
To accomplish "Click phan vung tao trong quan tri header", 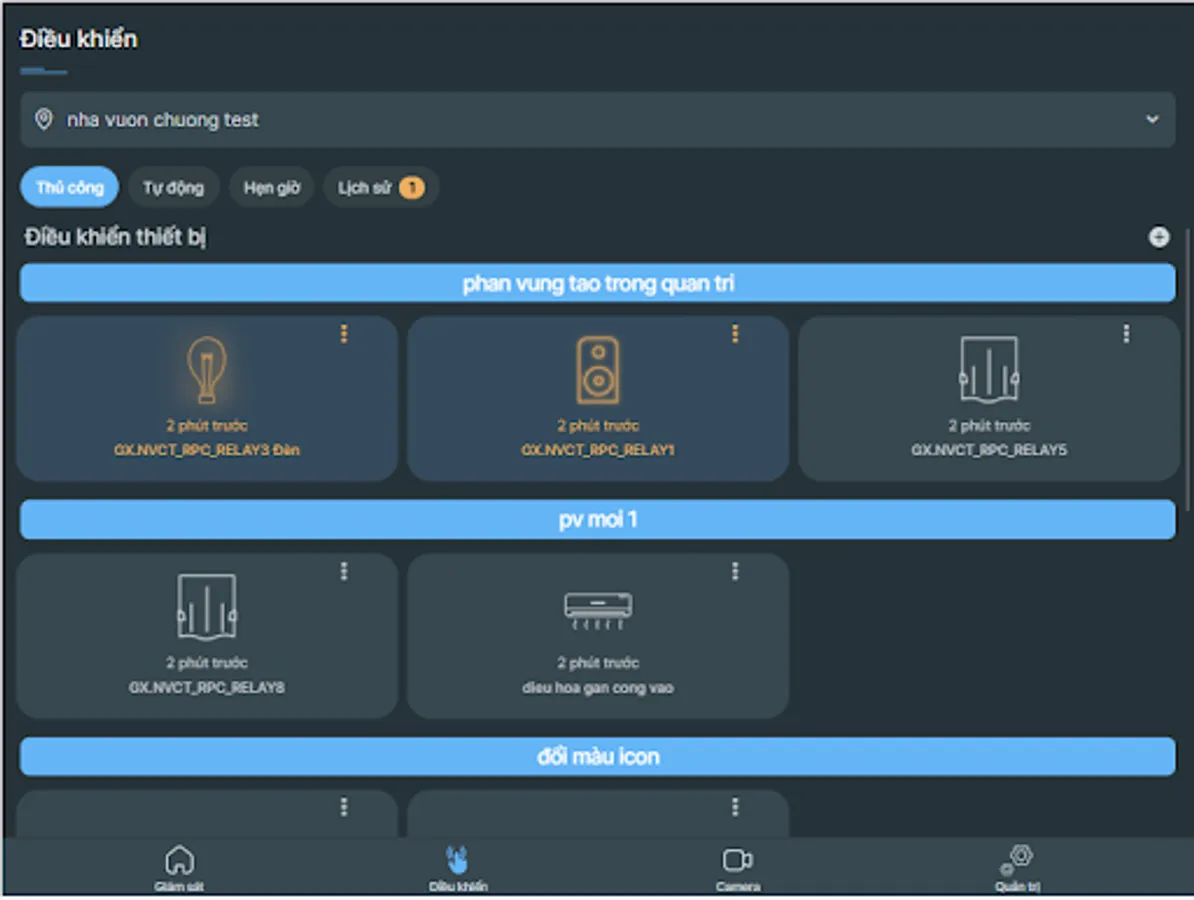I will pyautogui.click(x=597, y=283).
